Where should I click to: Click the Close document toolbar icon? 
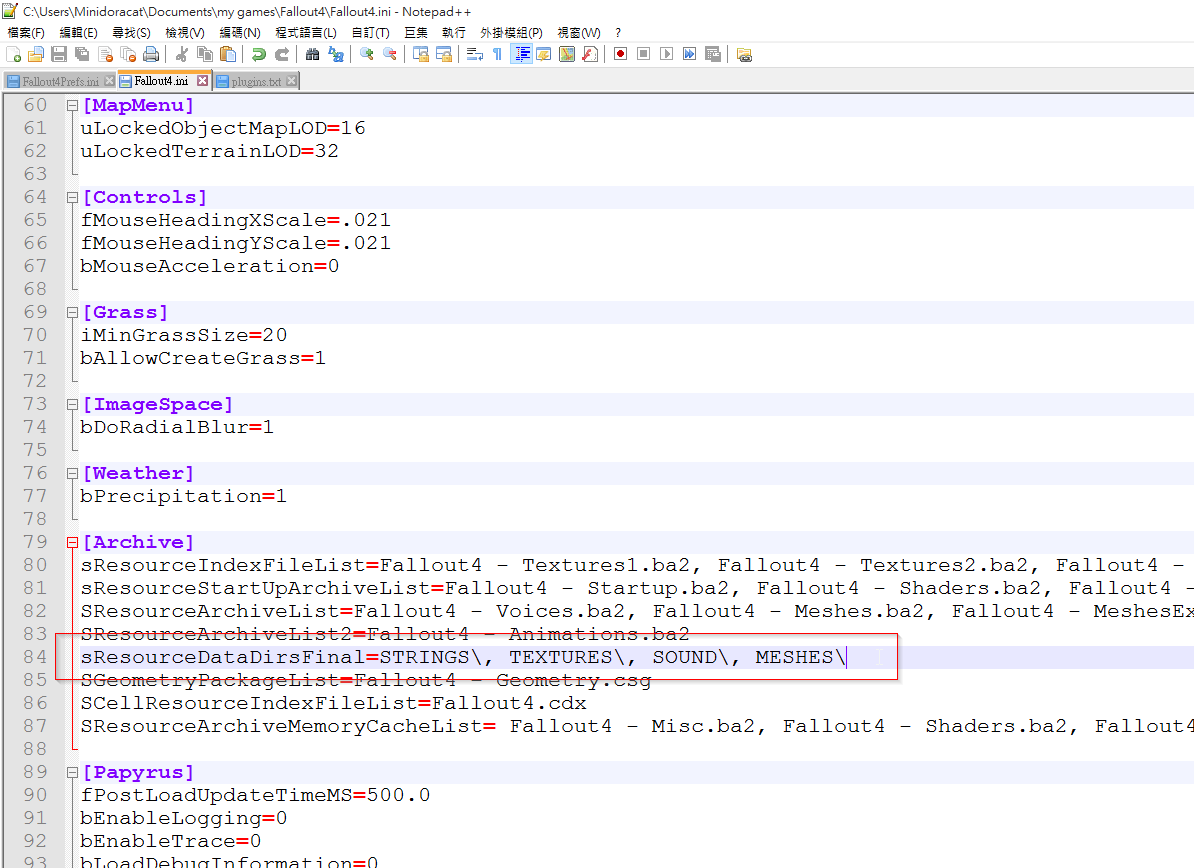105,54
